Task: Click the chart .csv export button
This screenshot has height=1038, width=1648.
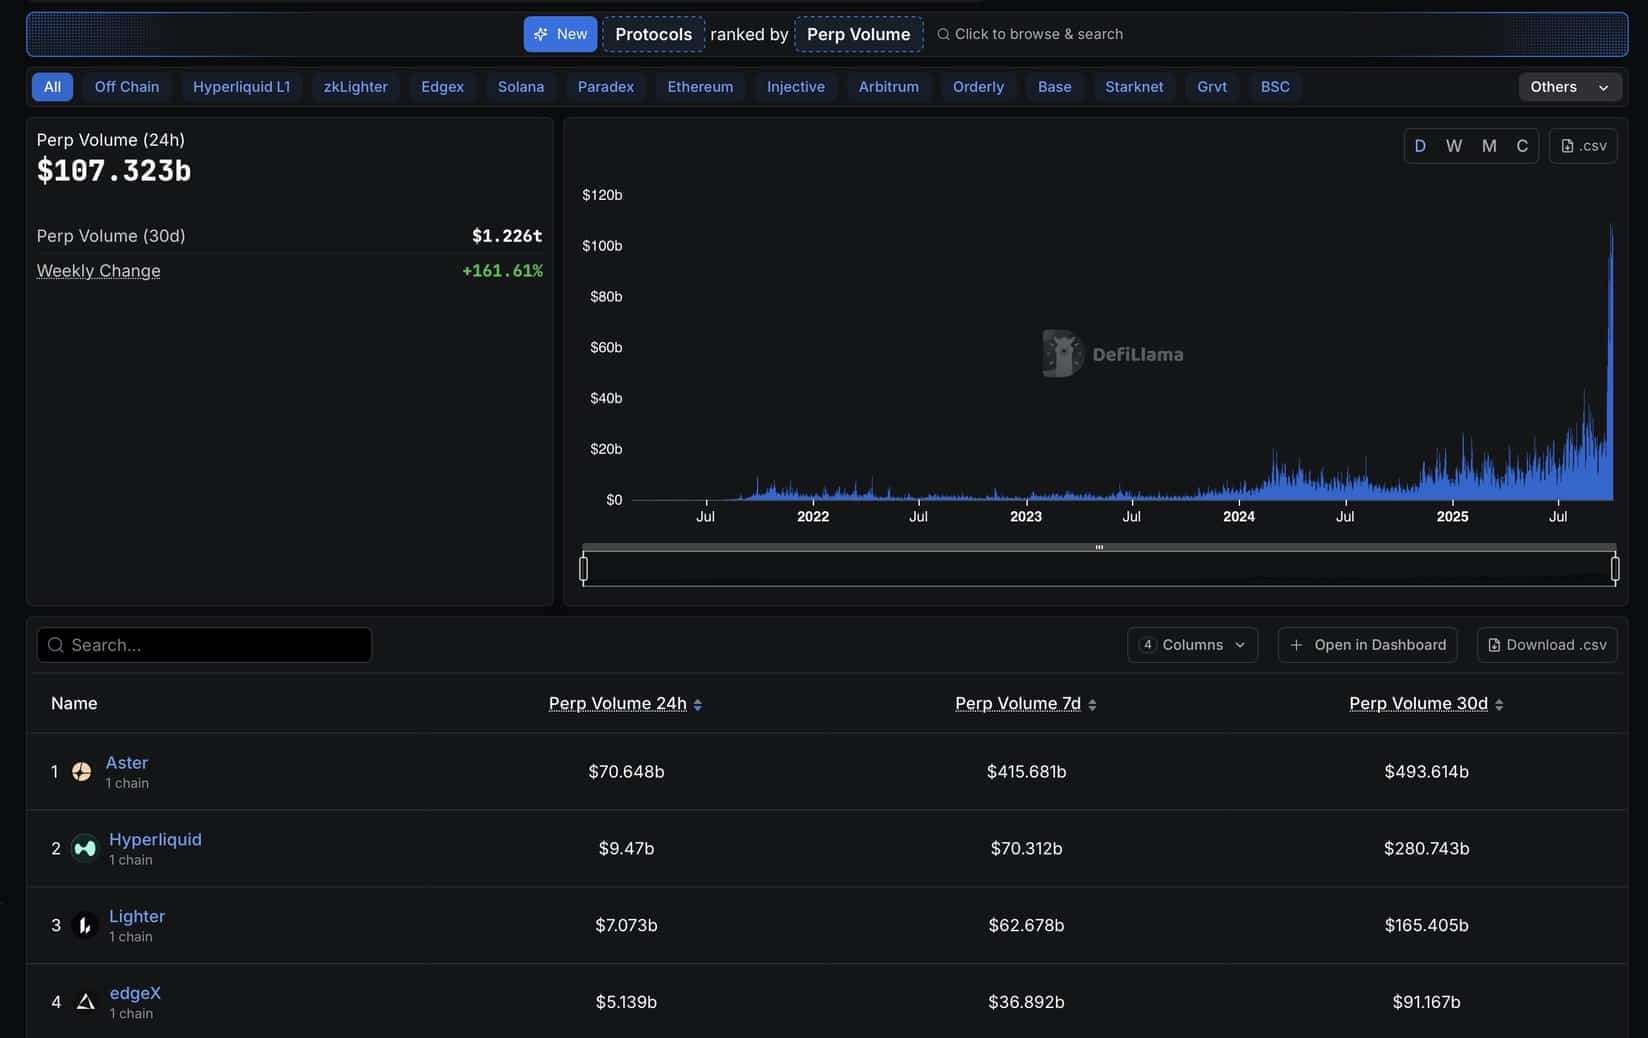Action: (x=1583, y=146)
